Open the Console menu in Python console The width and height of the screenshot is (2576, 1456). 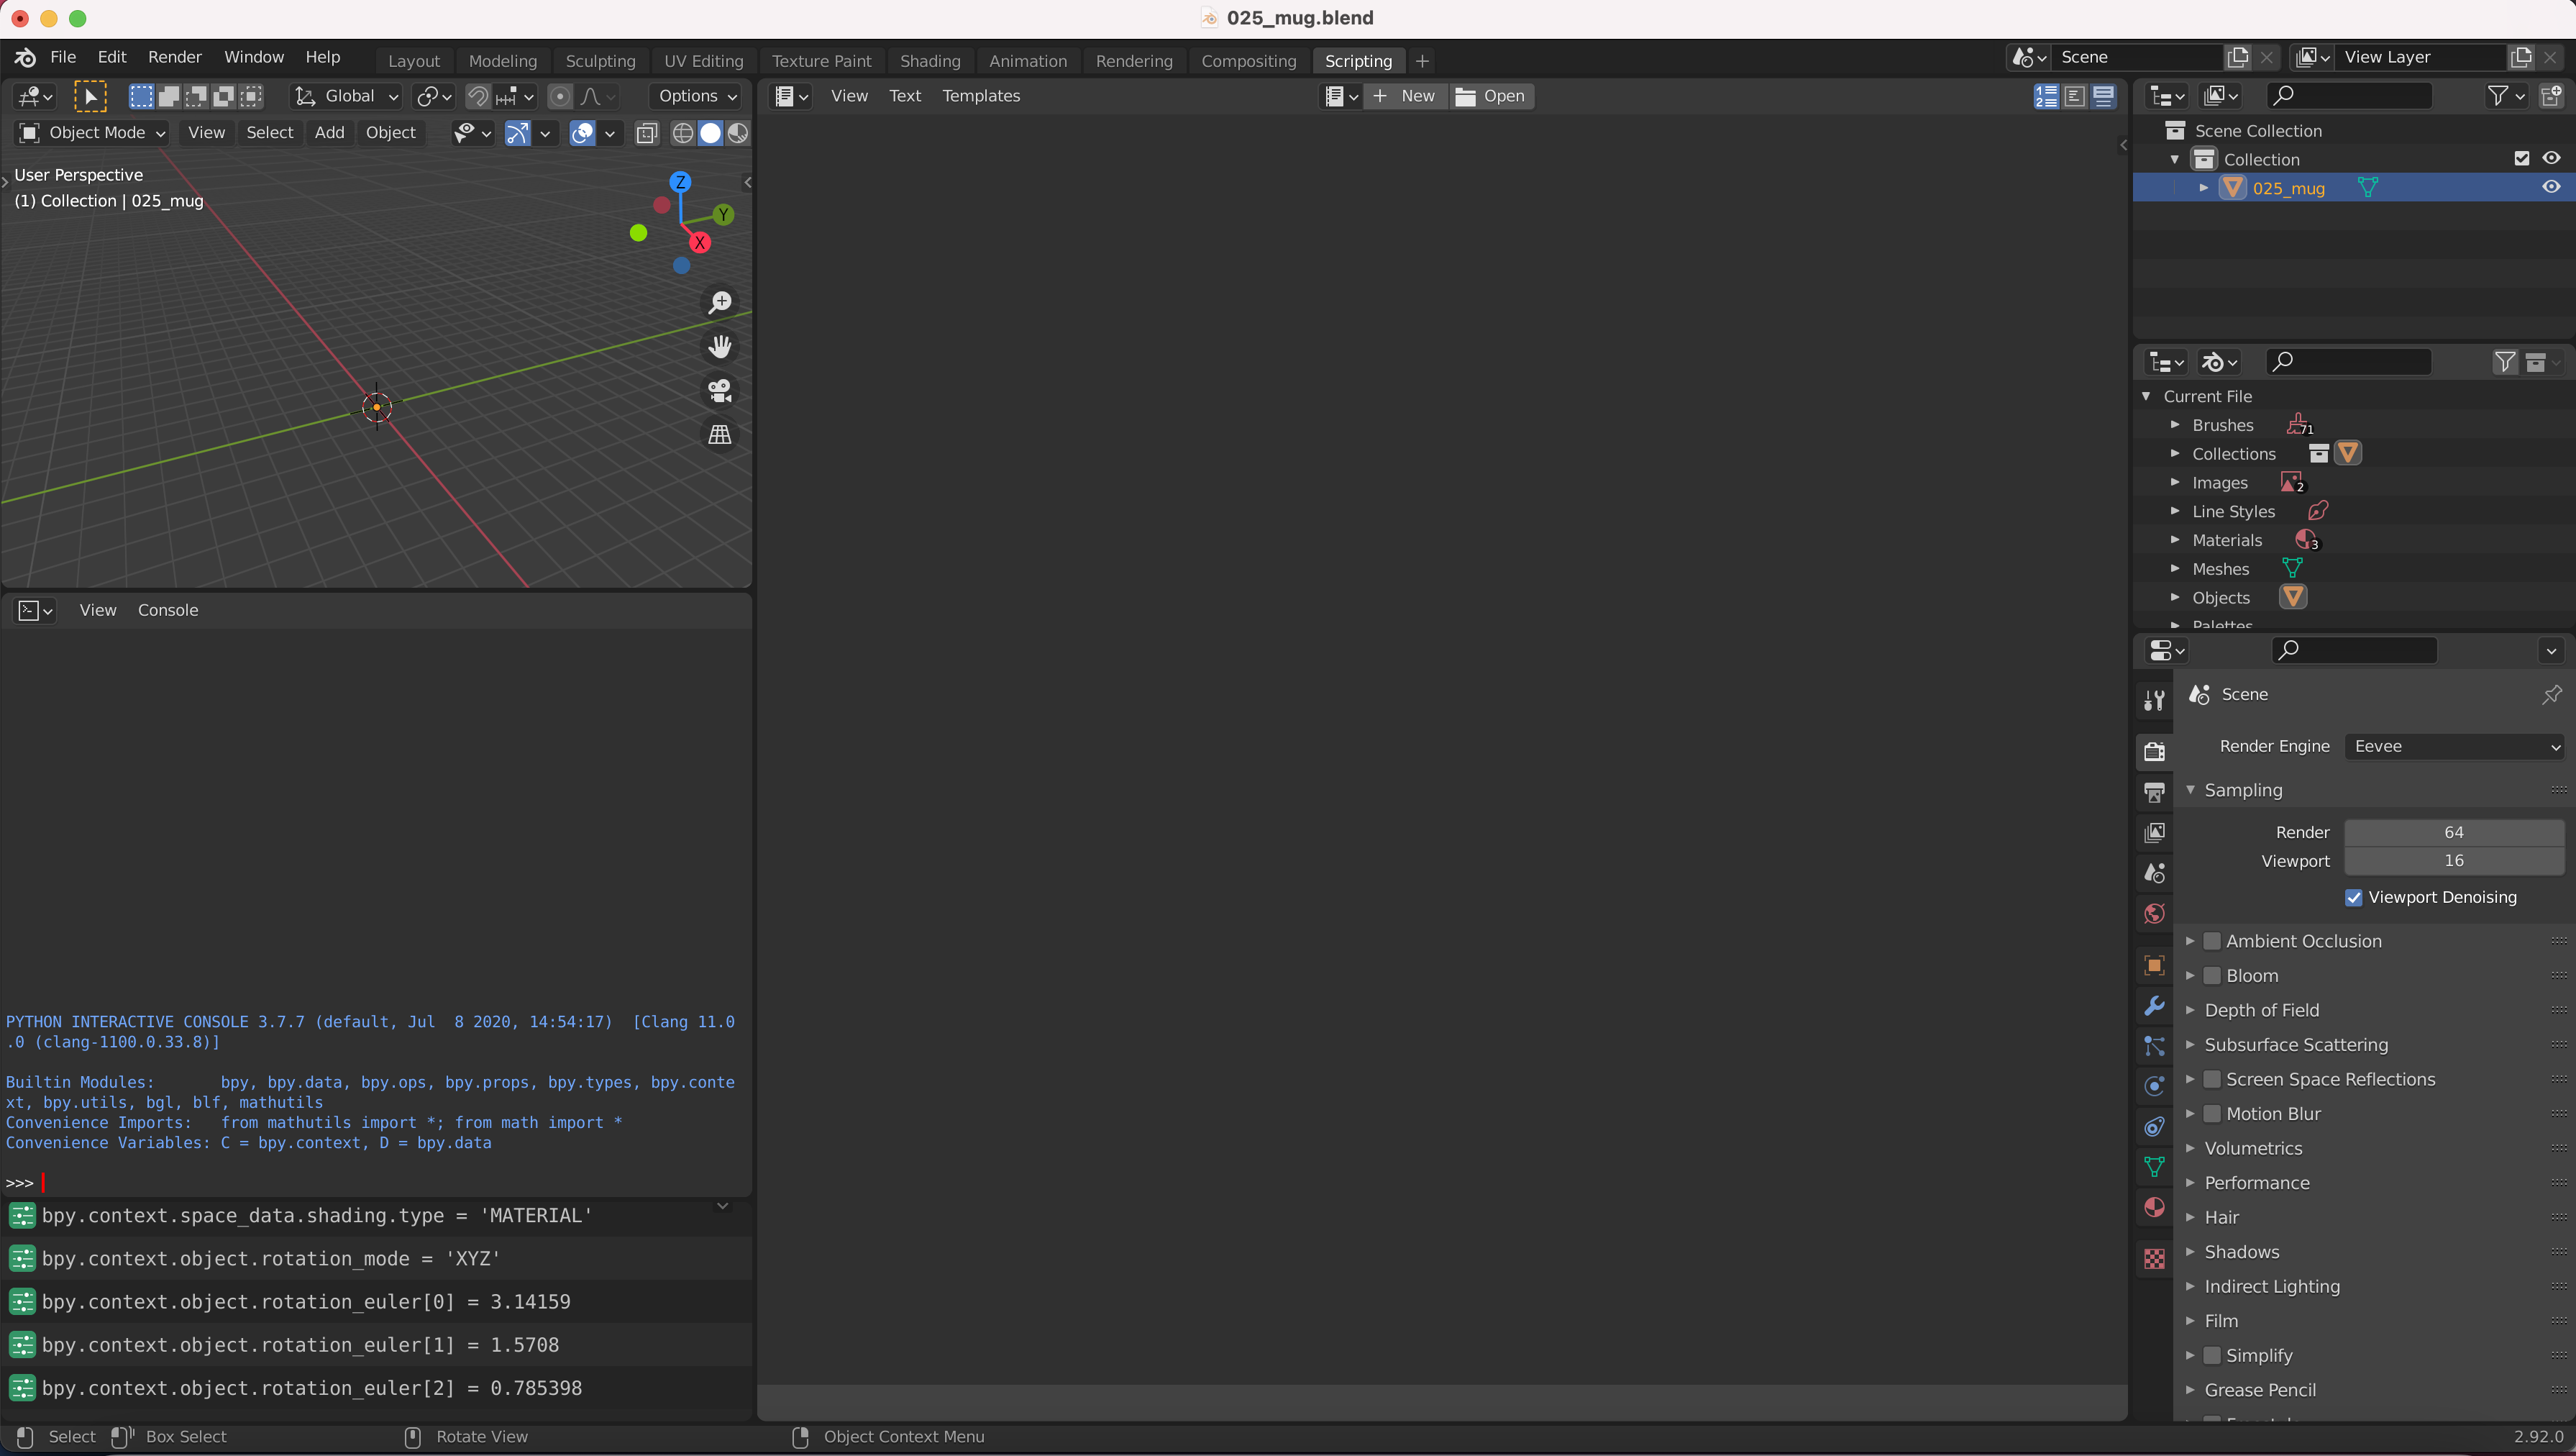pyautogui.click(x=168, y=610)
